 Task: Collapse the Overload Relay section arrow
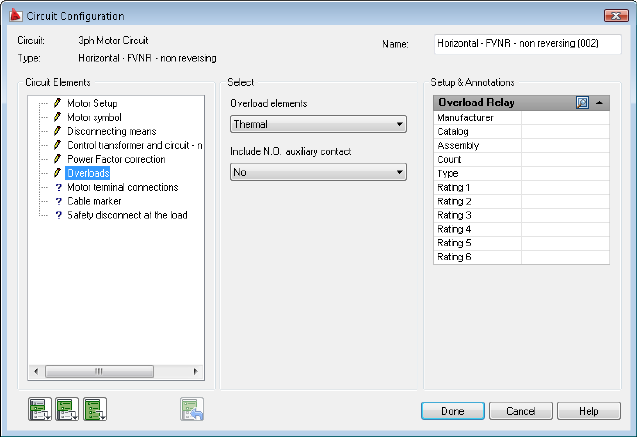coord(599,102)
